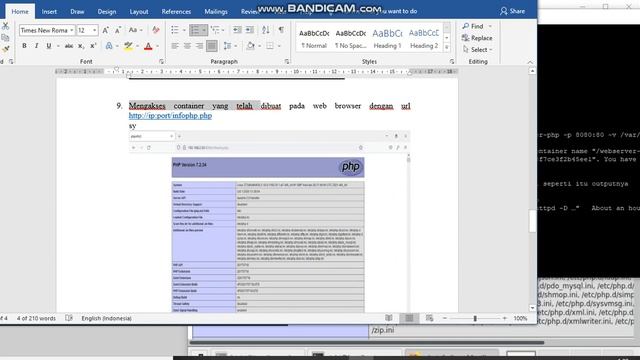Apply subscript formatting
The width and height of the screenshot is (640, 360).
click(81, 46)
